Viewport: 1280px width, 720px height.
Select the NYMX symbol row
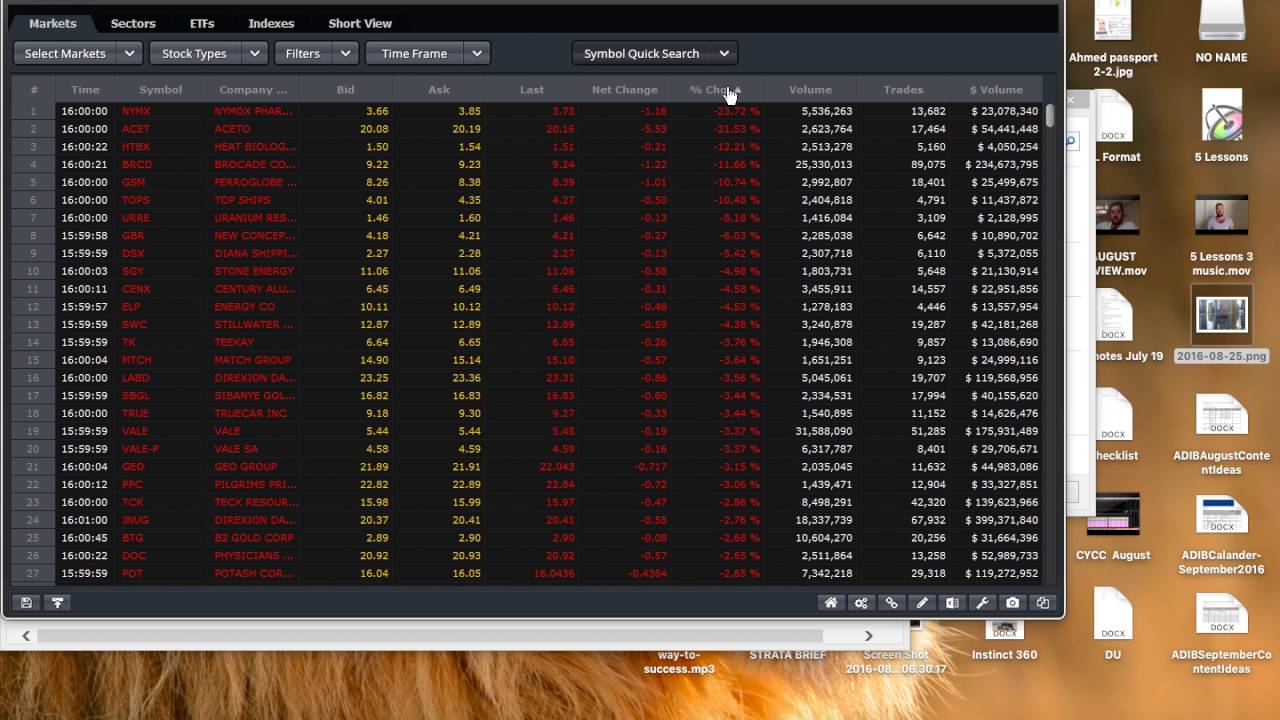tap(527, 111)
